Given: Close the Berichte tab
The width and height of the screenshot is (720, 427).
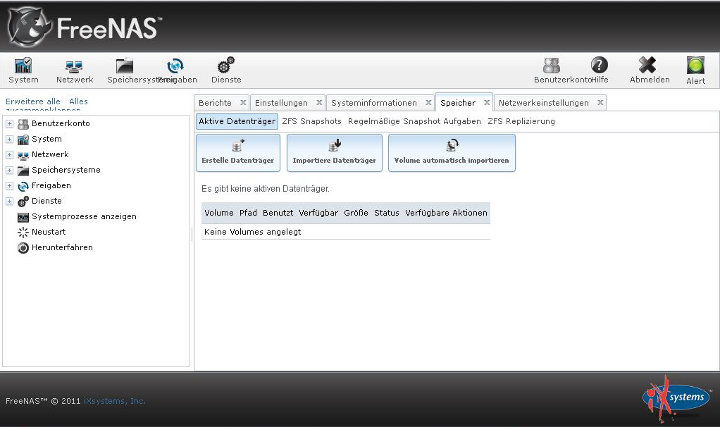Looking at the screenshot, I should [243, 102].
